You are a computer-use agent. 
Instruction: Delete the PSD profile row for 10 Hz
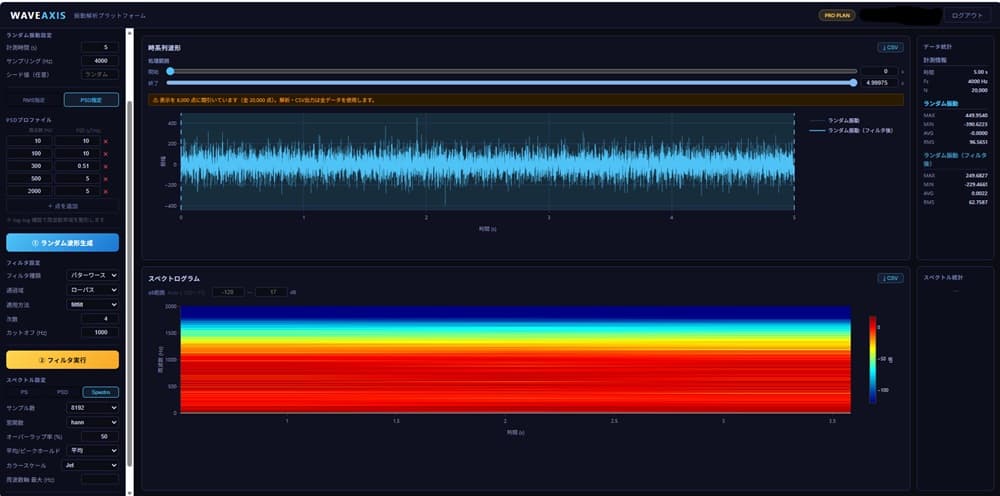[x=106, y=142]
